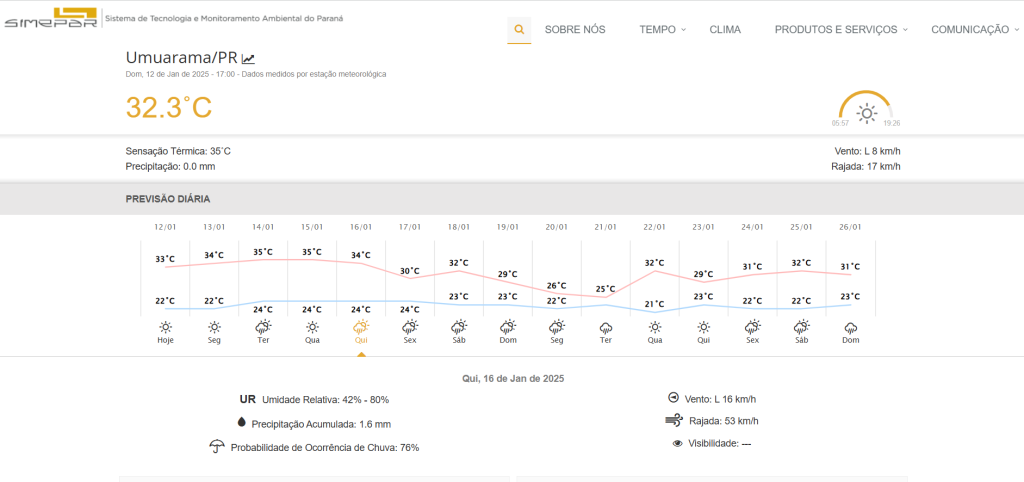Expand PRODUTOS E SERVIÇOS menu
The height and width of the screenshot is (482, 1024).
(840, 30)
